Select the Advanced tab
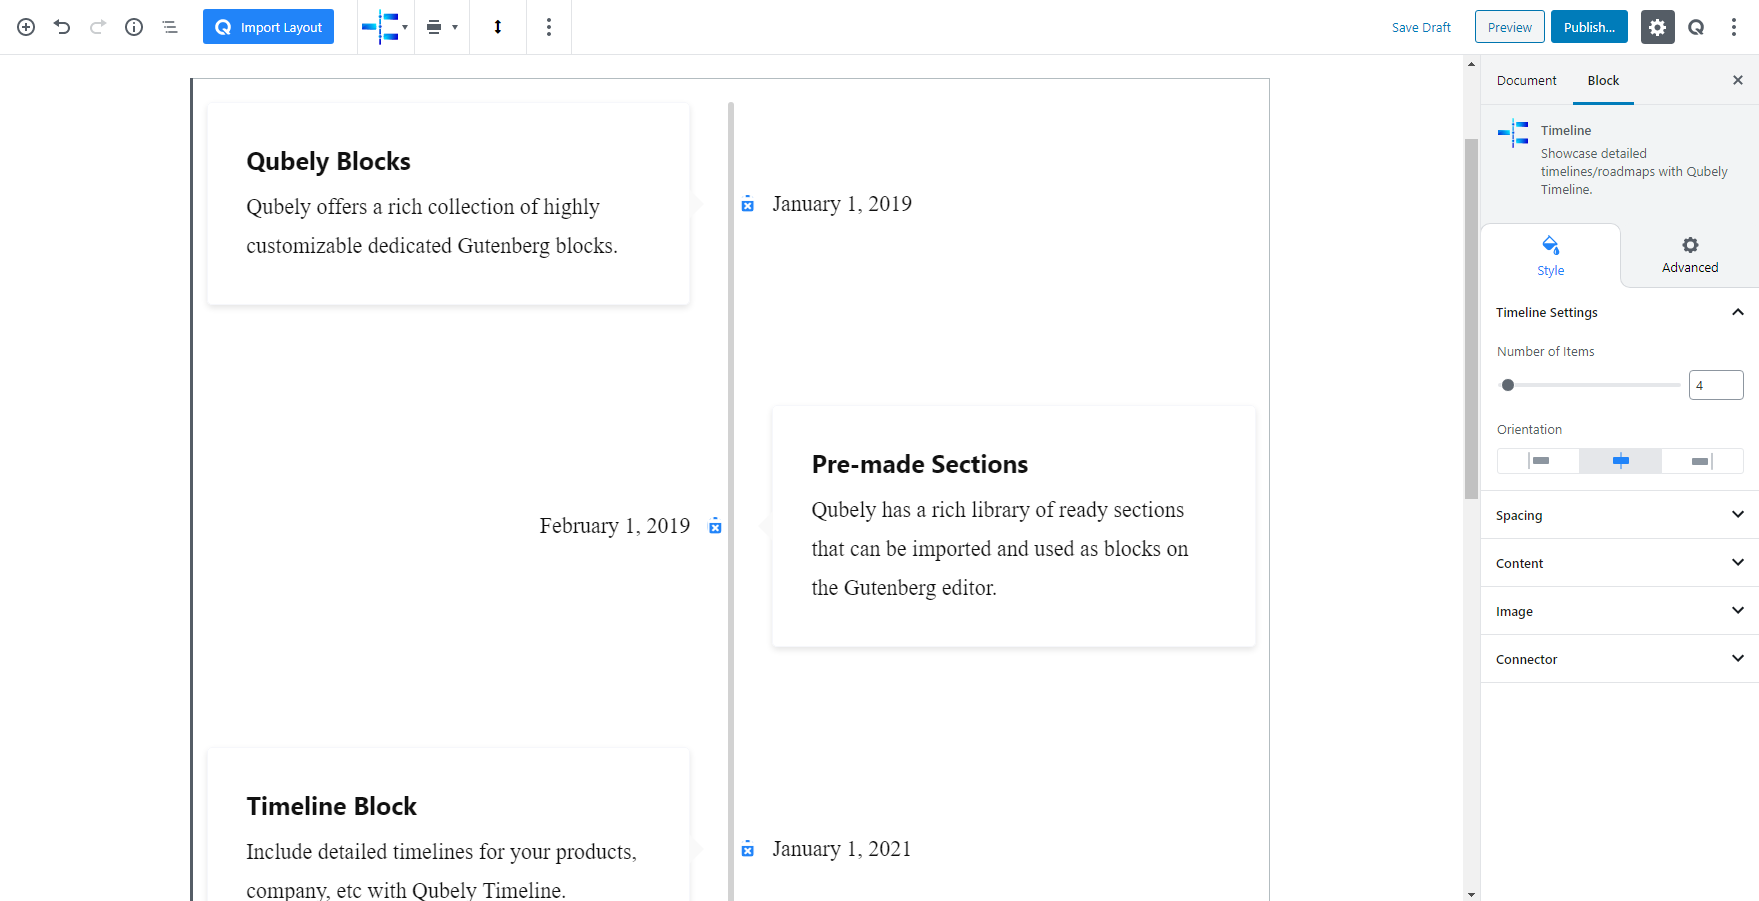1759x901 pixels. click(1690, 256)
